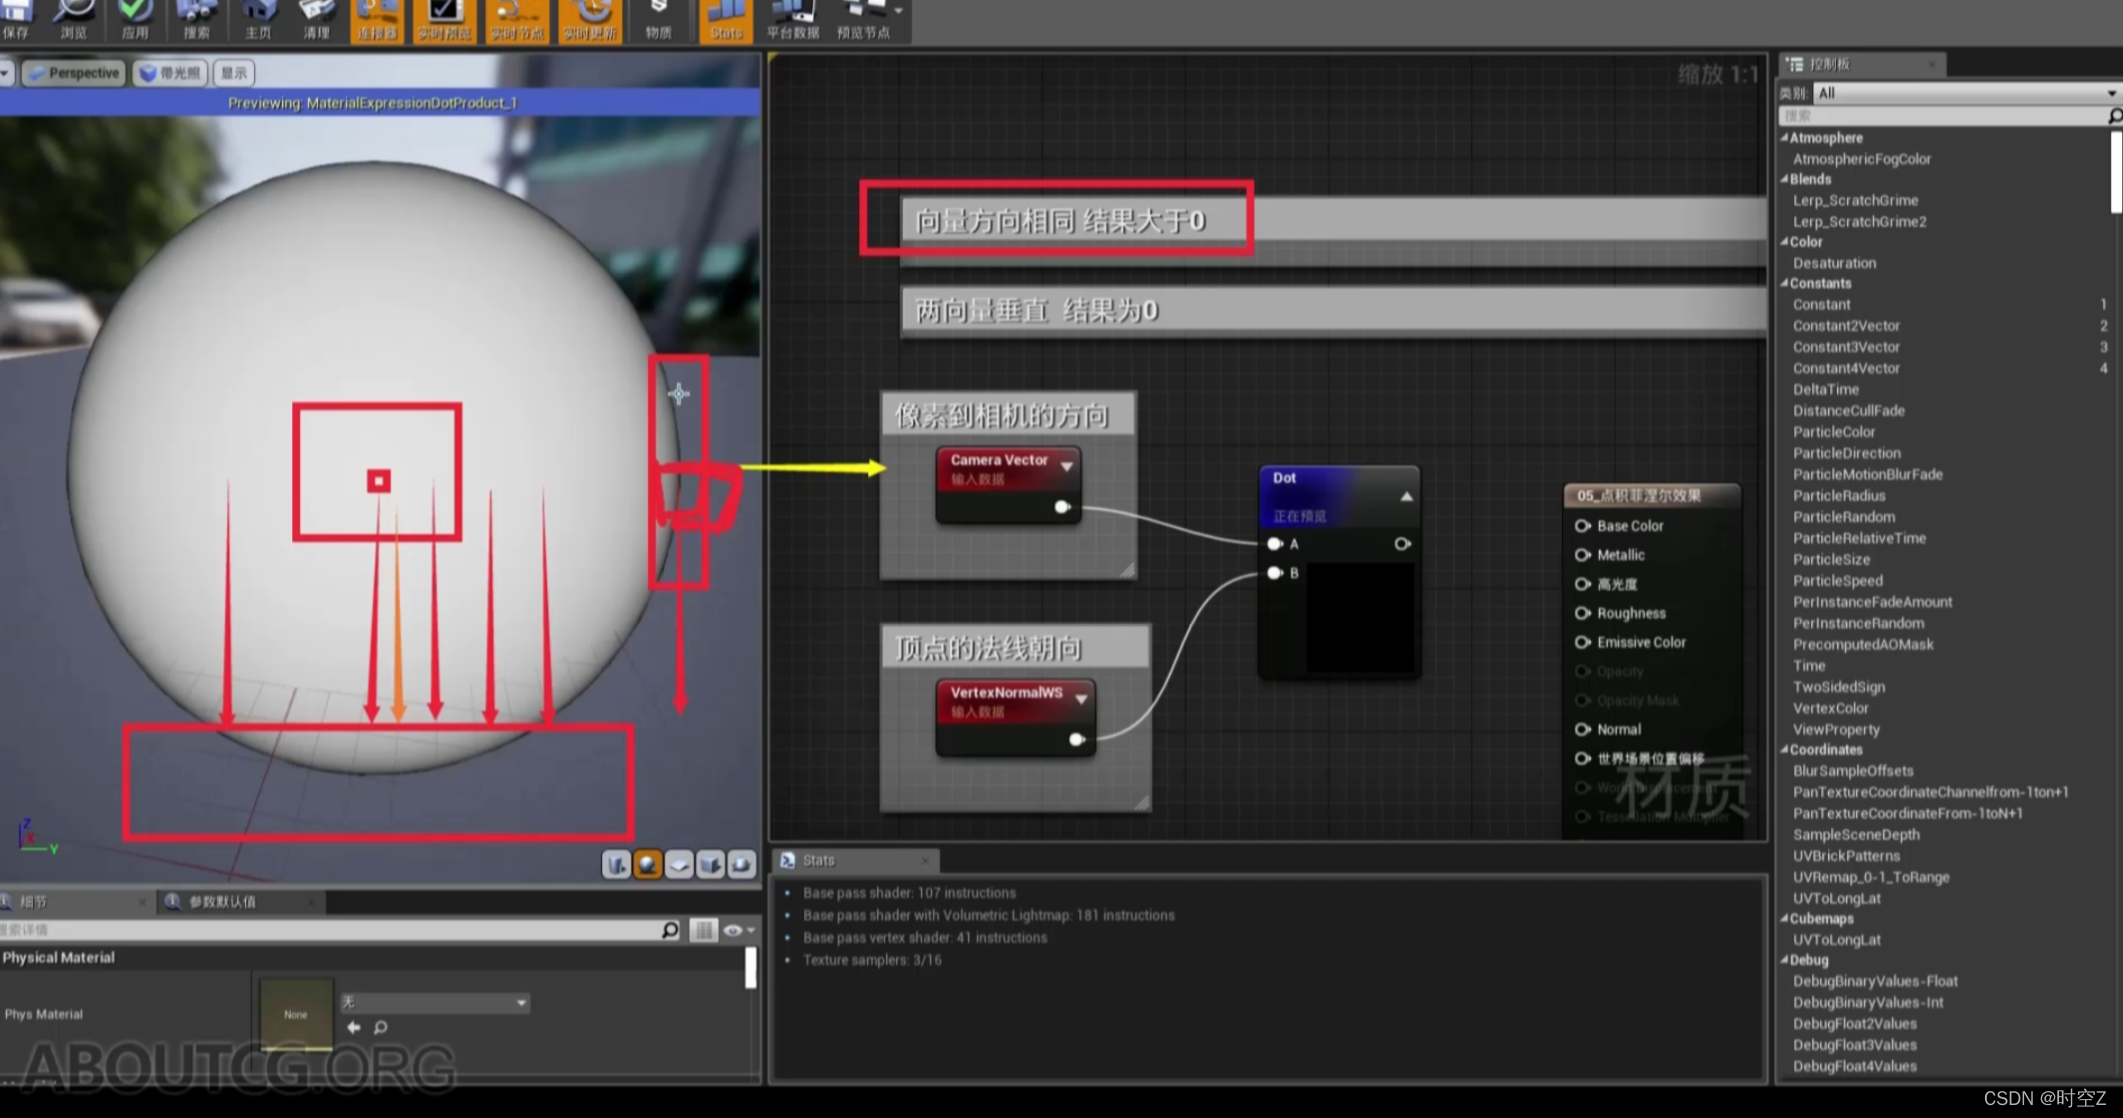Click the 保存 (Save) icon in toolbar
Image resolution: width=2123 pixels, height=1118 pixels.
17,16
